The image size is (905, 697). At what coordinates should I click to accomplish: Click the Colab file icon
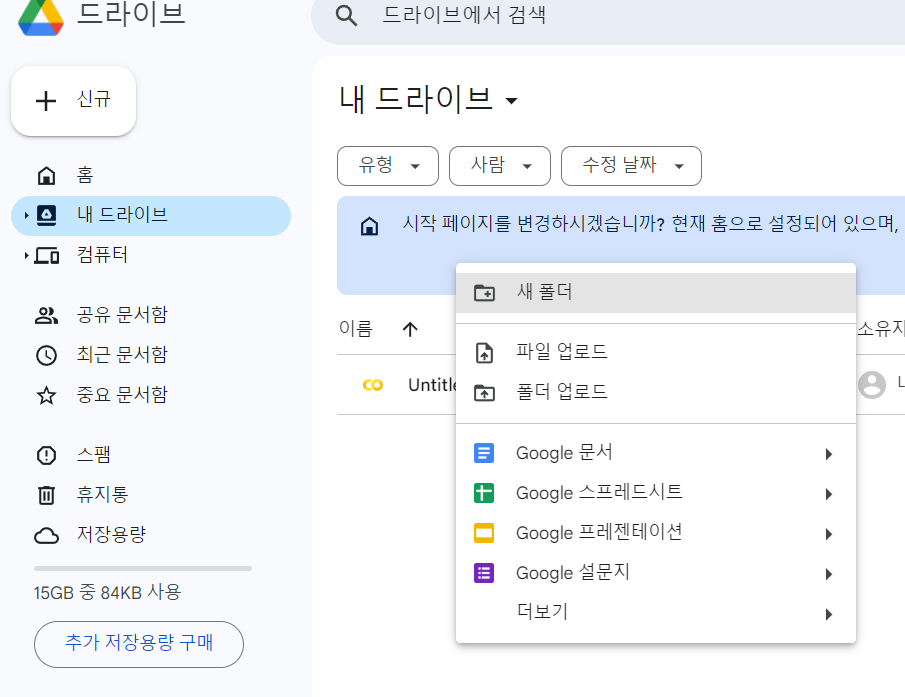(373, 385)
